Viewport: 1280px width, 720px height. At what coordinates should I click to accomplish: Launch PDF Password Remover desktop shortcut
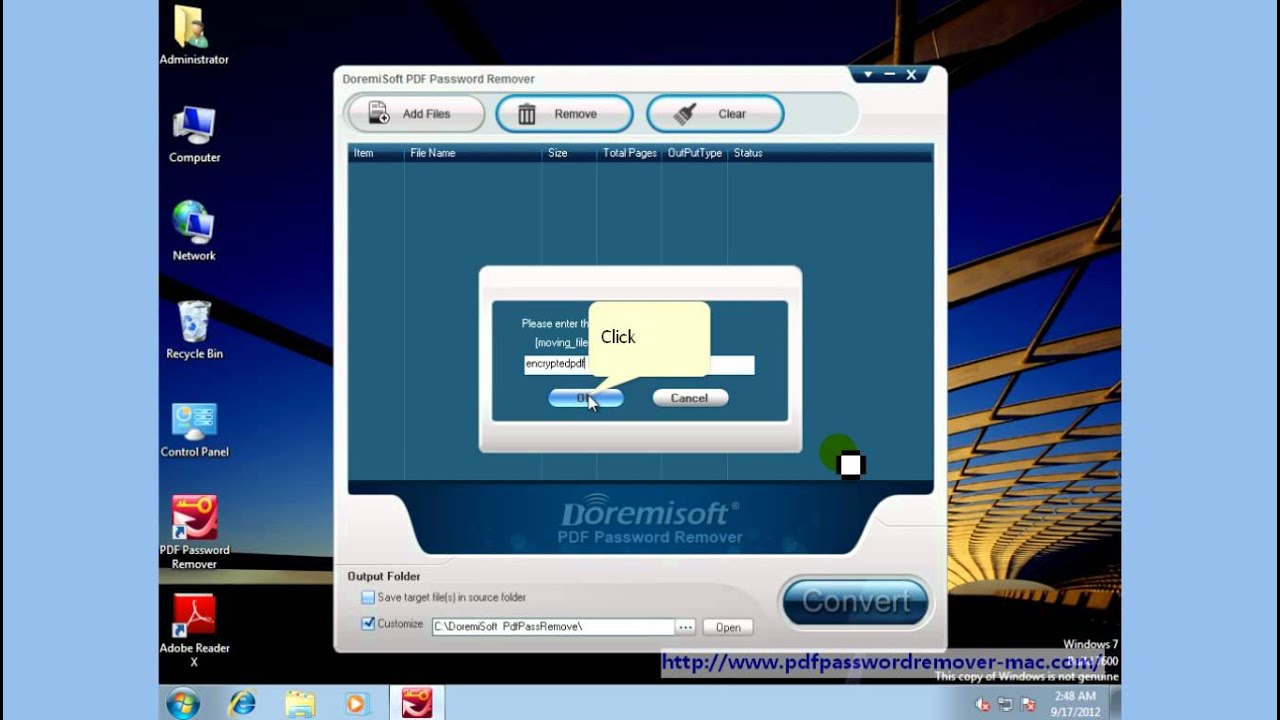[194, 532]
